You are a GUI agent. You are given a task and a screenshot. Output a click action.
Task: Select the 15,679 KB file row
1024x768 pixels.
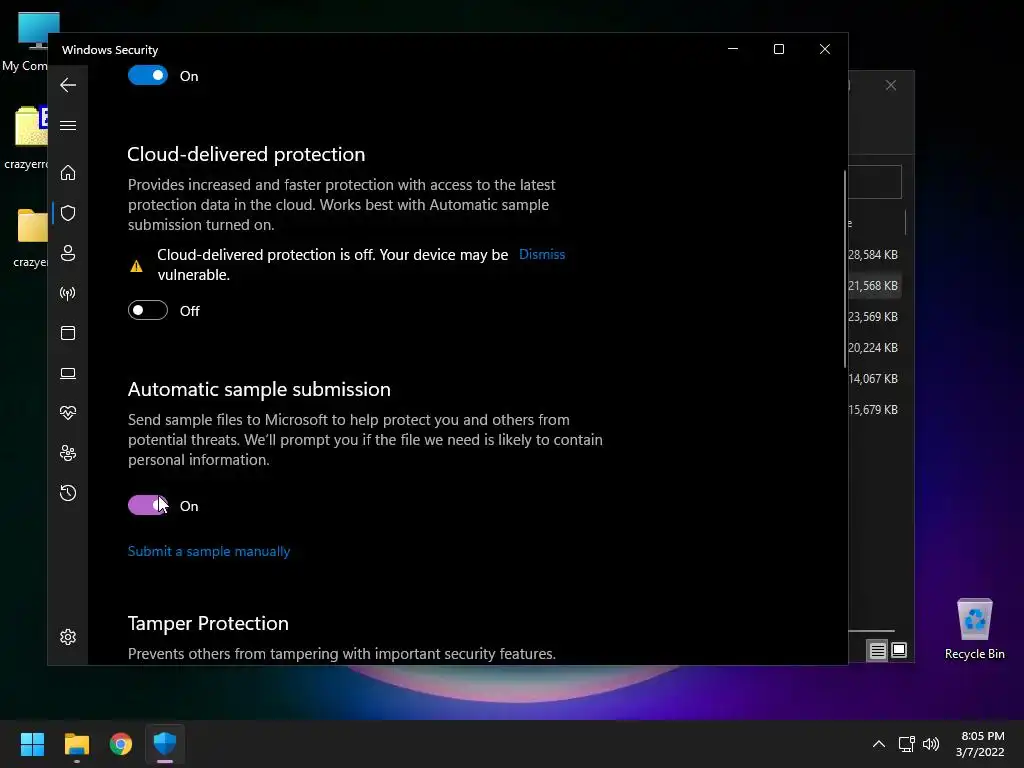pos(875,409)
